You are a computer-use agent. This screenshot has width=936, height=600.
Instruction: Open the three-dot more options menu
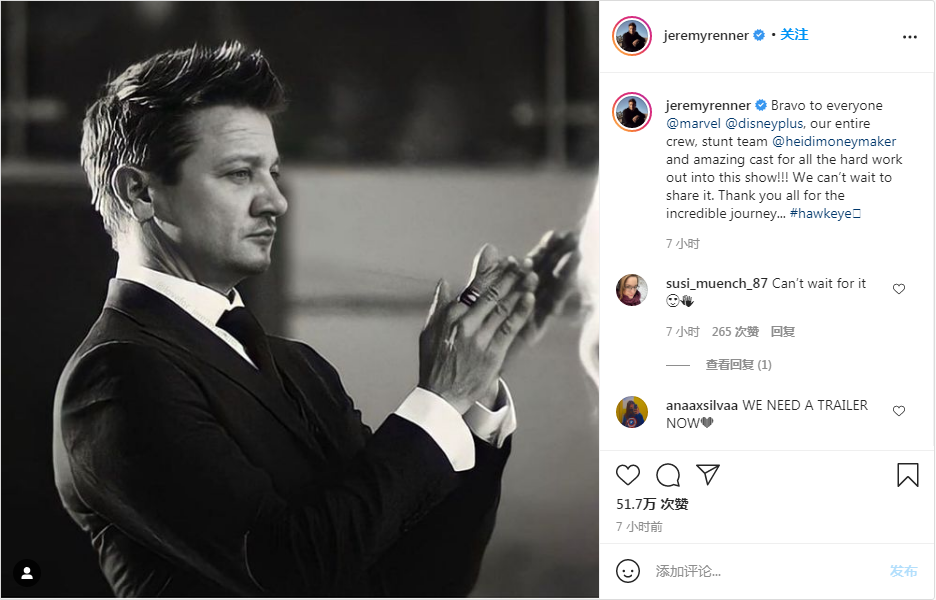[x=909, y=36]
